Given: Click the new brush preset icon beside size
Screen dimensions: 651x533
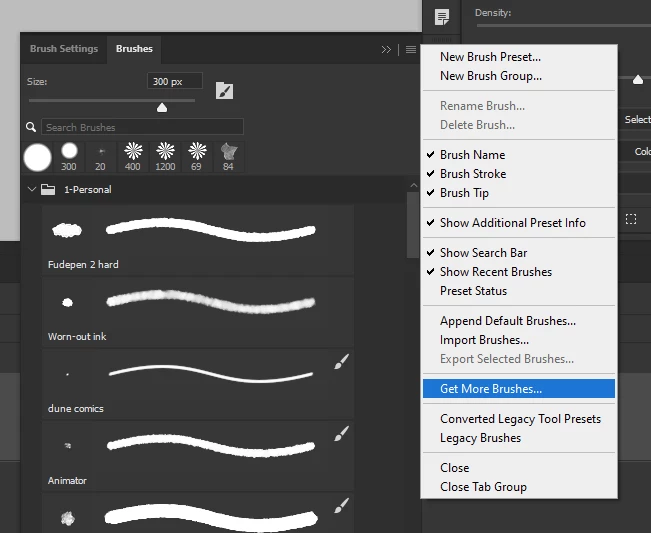Looking at the screenshot, I should [224, 90].
